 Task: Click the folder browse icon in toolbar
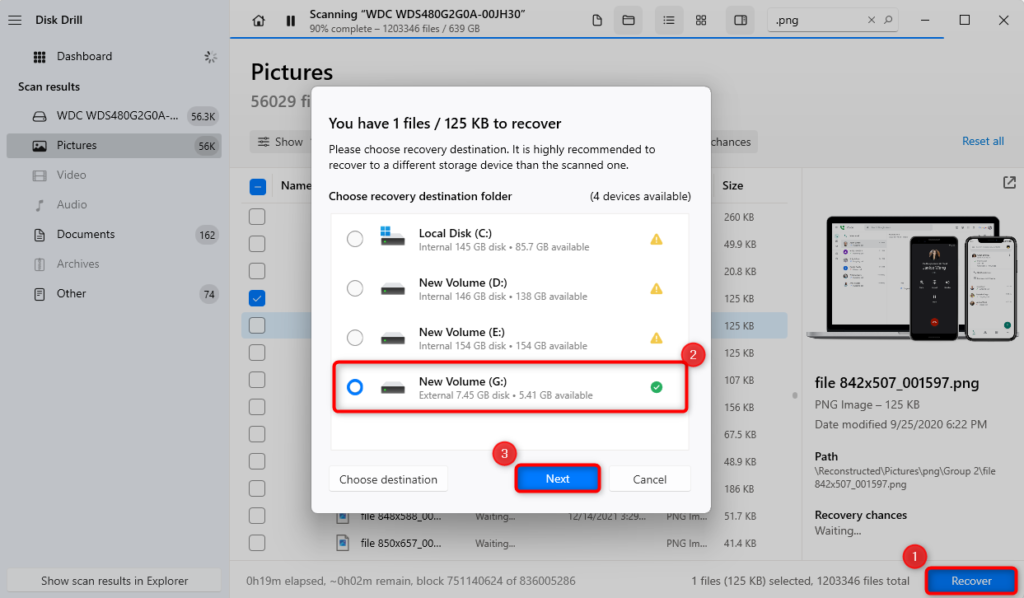pyautogui.click(x=629, y=20)
